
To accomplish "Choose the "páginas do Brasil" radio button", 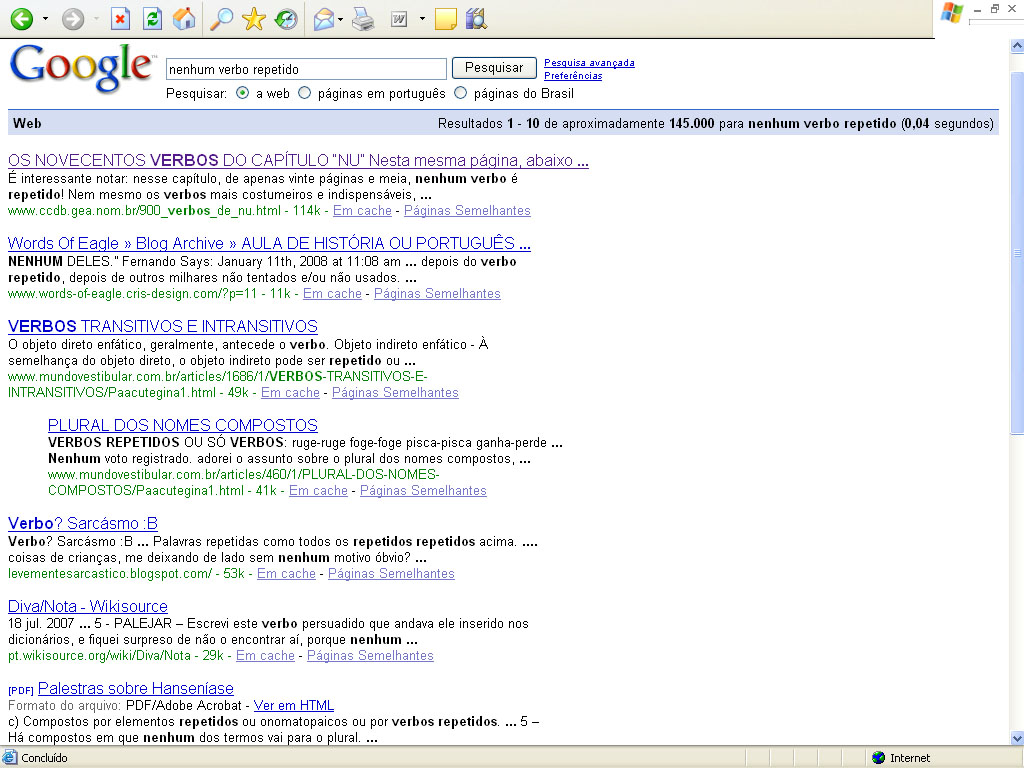I will point(461,93).
